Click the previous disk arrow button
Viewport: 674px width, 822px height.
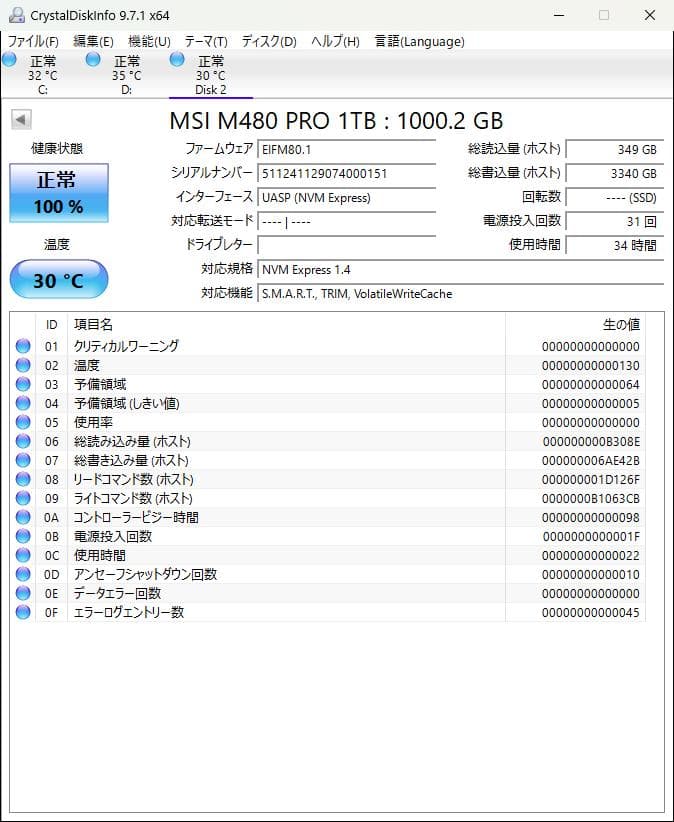coord(21,120)
